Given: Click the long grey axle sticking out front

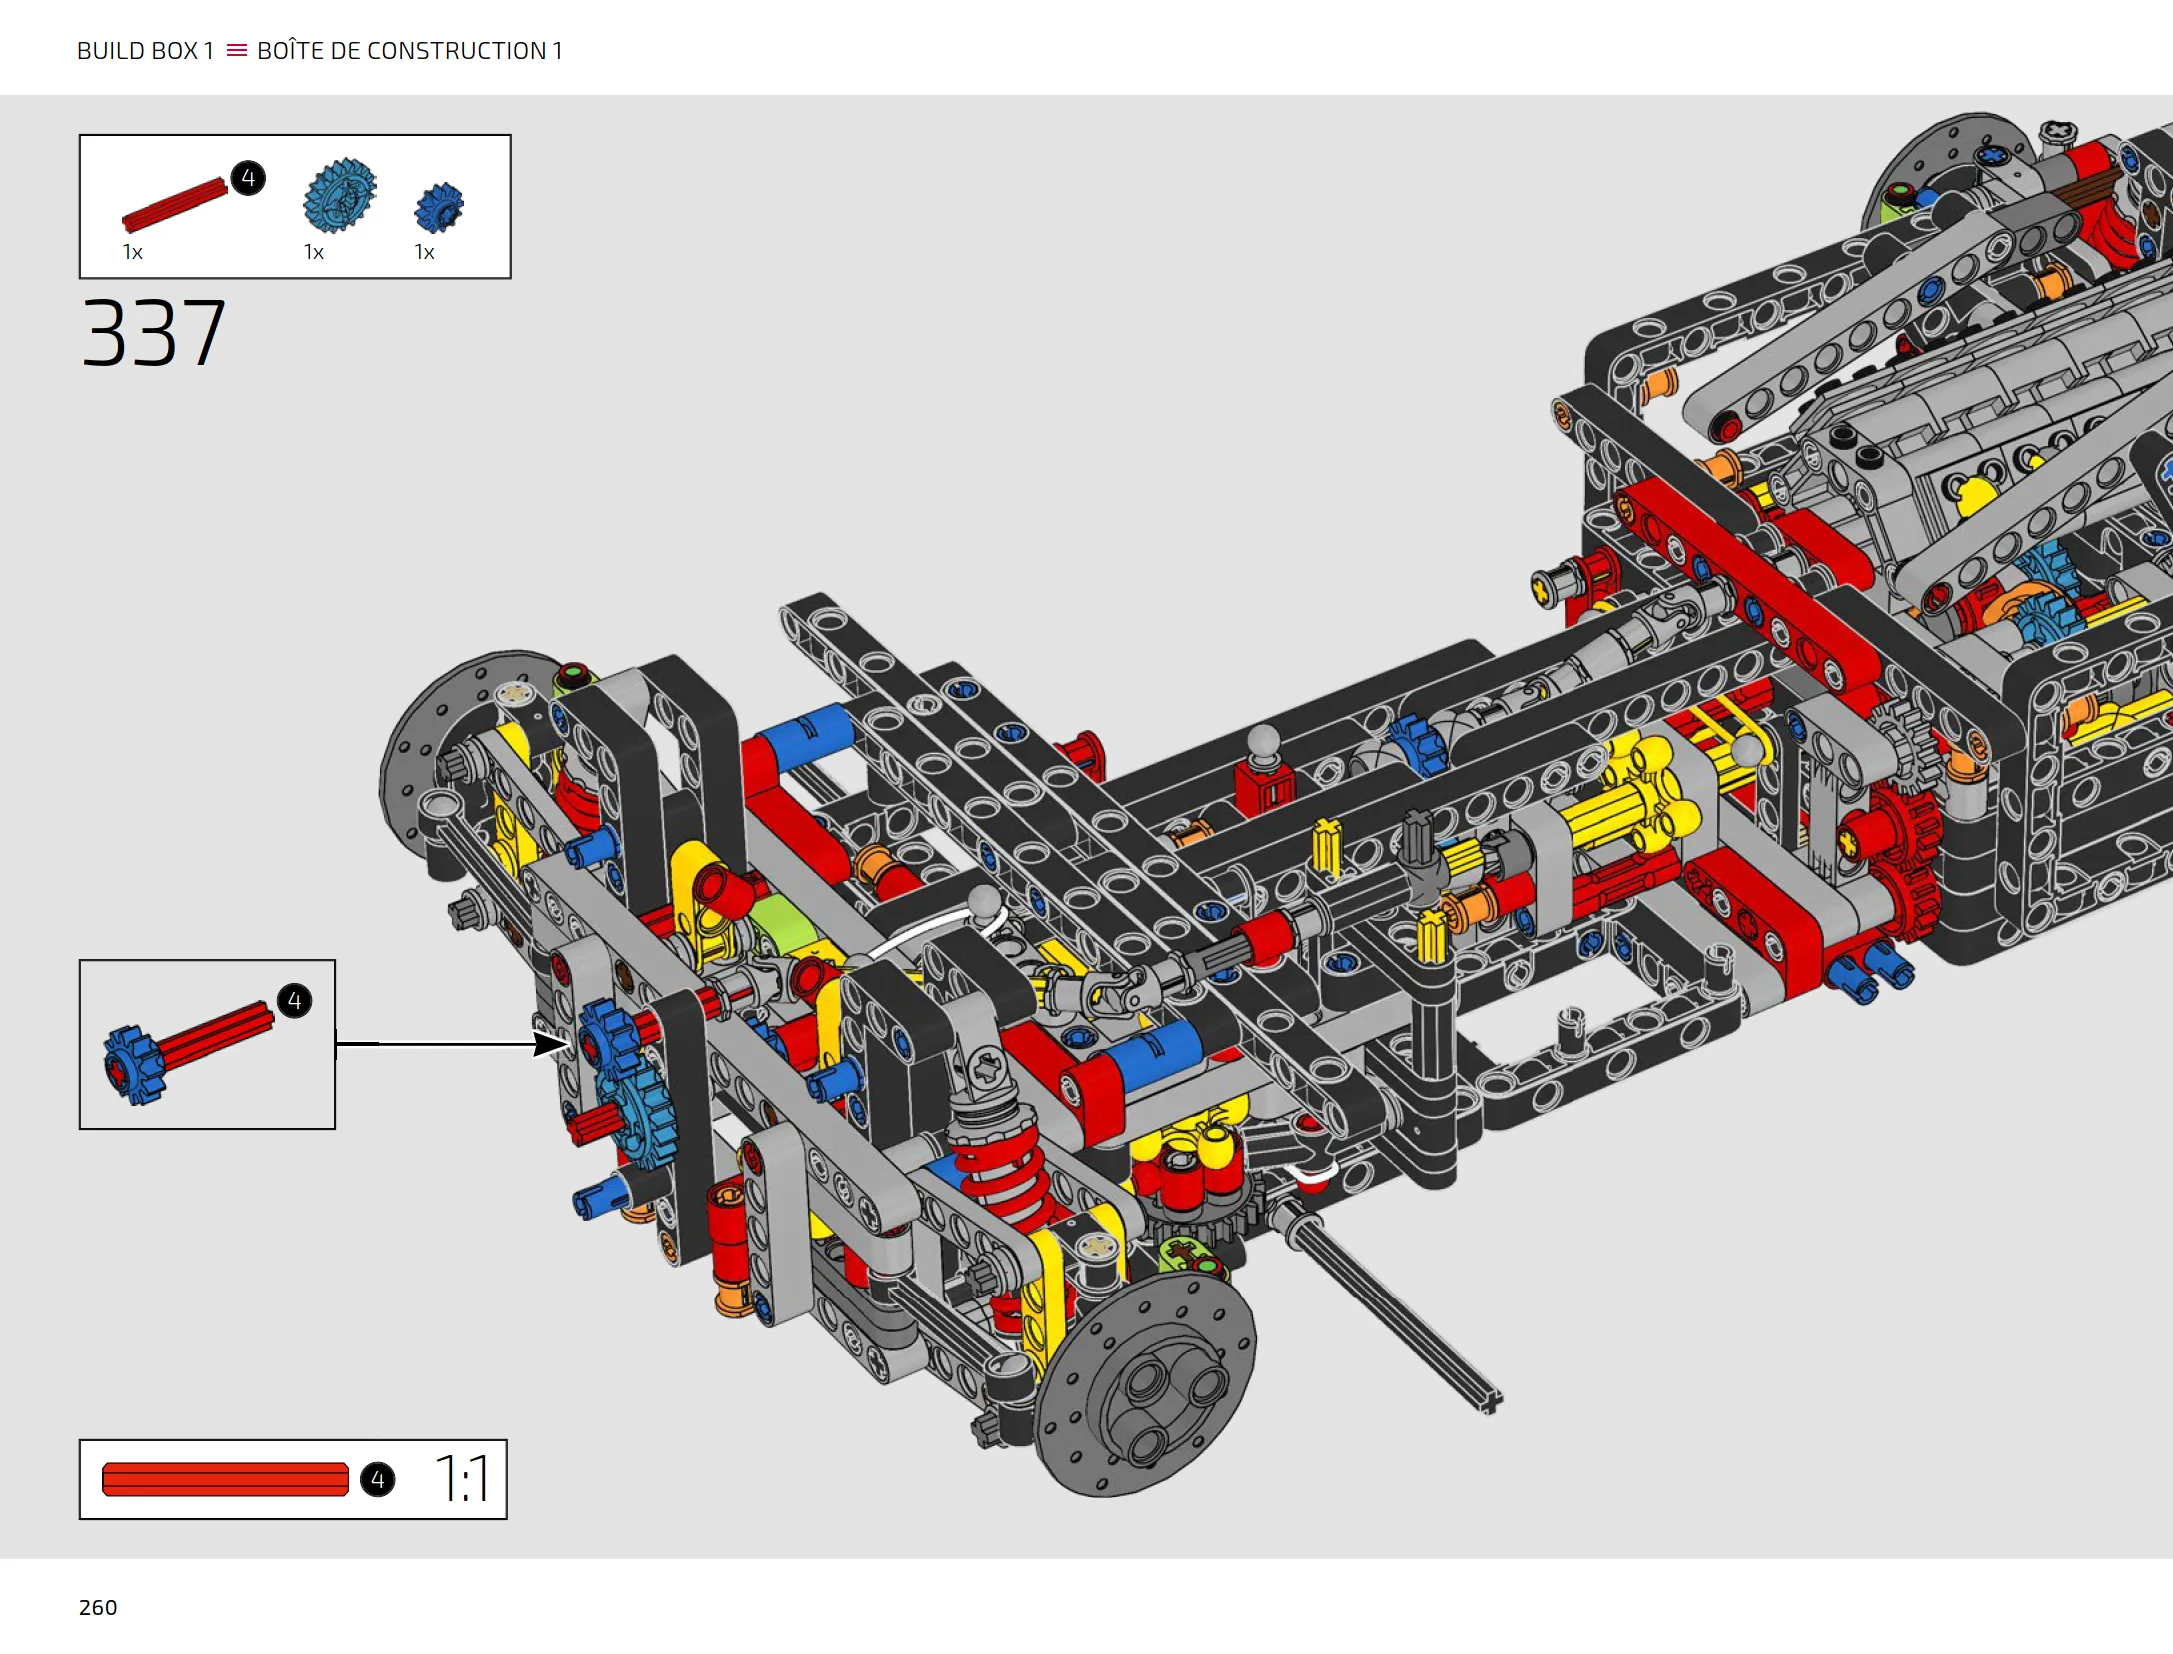Looking at the screenshot, I should [x=1391, y=1307].
